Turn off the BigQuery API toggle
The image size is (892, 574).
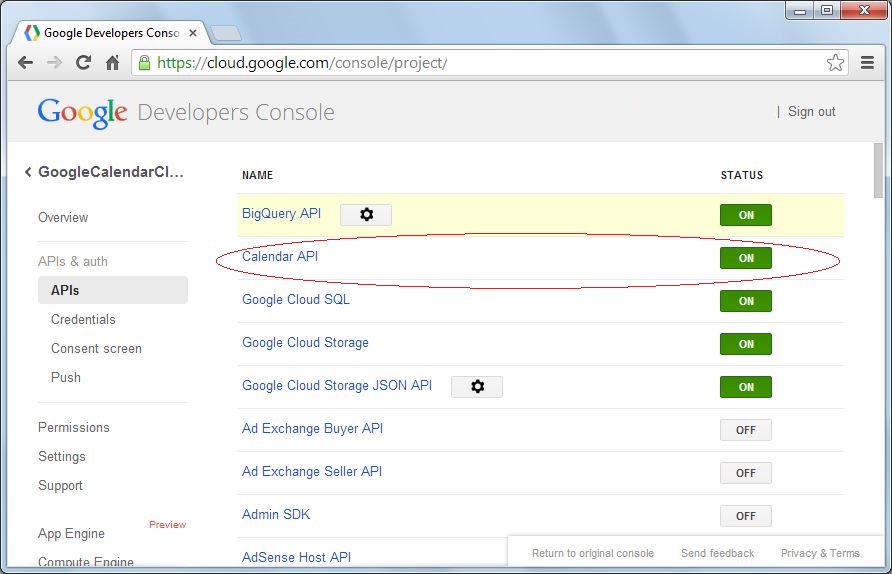coord(746,215)
